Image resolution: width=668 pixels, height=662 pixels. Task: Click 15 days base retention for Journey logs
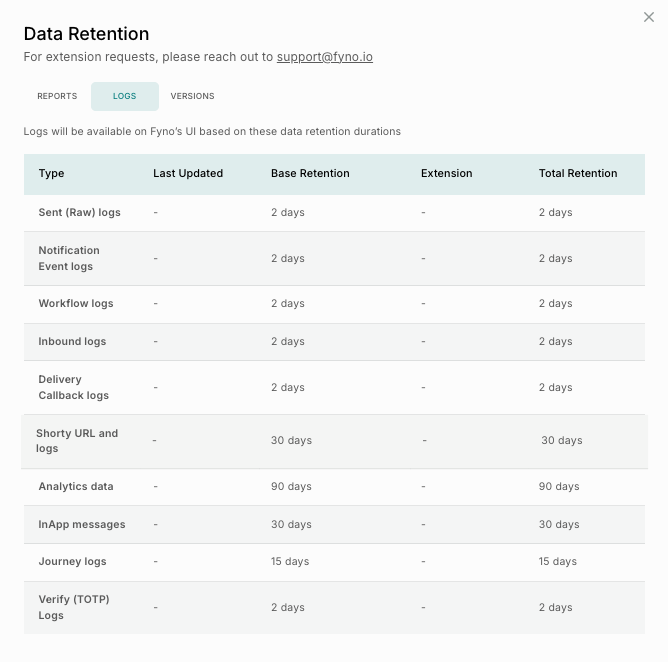290,561
